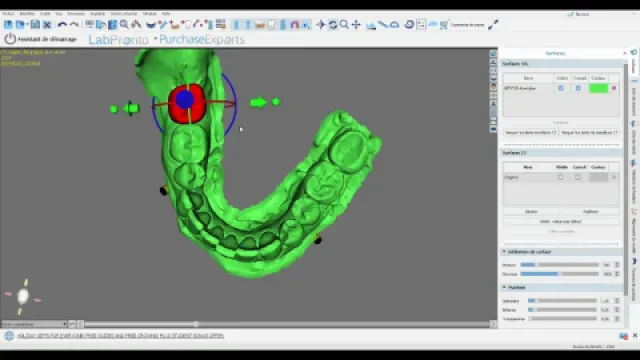Click the right button under the STL surfaces table
The width and height of the screenshot is (640, 360).
pyautogui.click(x=589, y=132)
